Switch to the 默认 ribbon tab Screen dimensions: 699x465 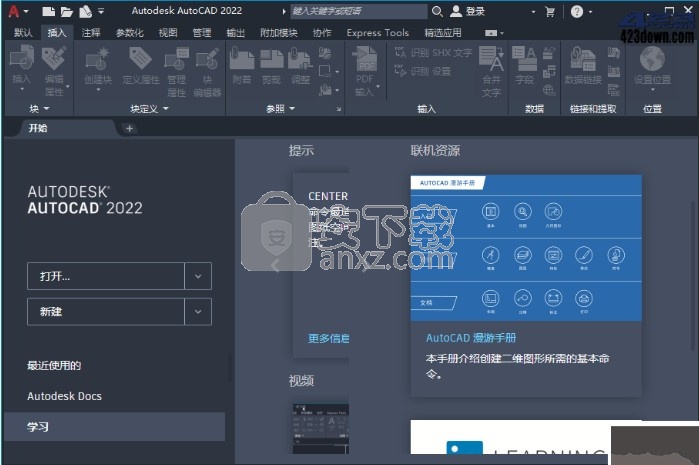23,33
